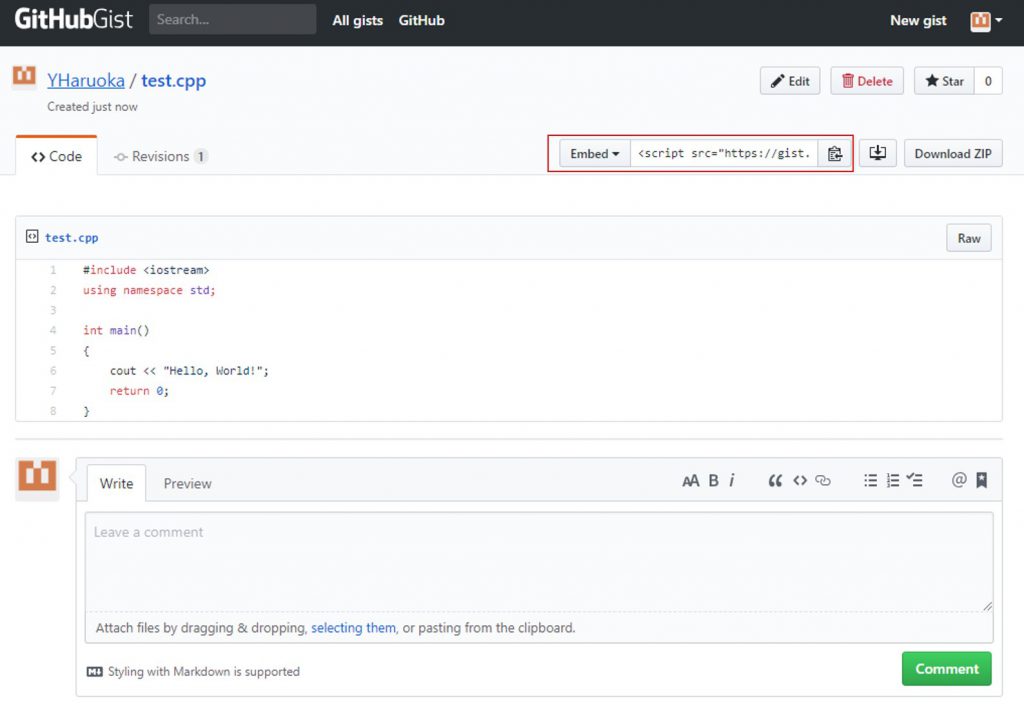Click header text size formatting icon
This screenshot has width=1024, height=716.
pos(690,481)
